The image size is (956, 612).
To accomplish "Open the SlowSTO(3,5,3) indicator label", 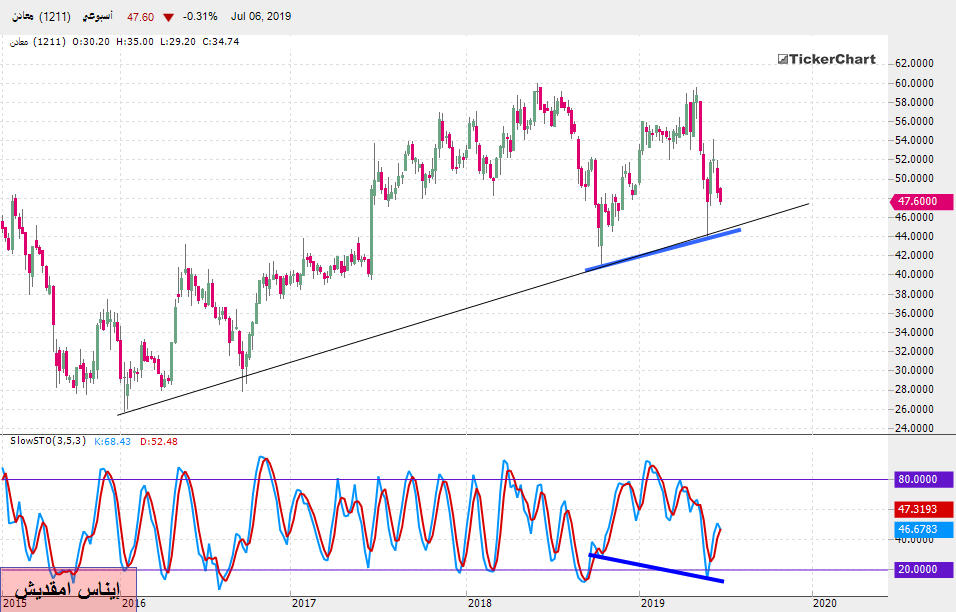I will click(46, 440).
